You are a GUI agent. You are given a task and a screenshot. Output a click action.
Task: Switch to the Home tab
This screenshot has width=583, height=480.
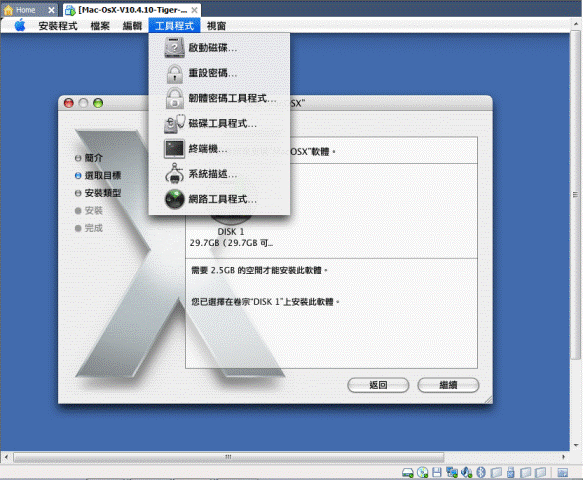click(26, 10)
